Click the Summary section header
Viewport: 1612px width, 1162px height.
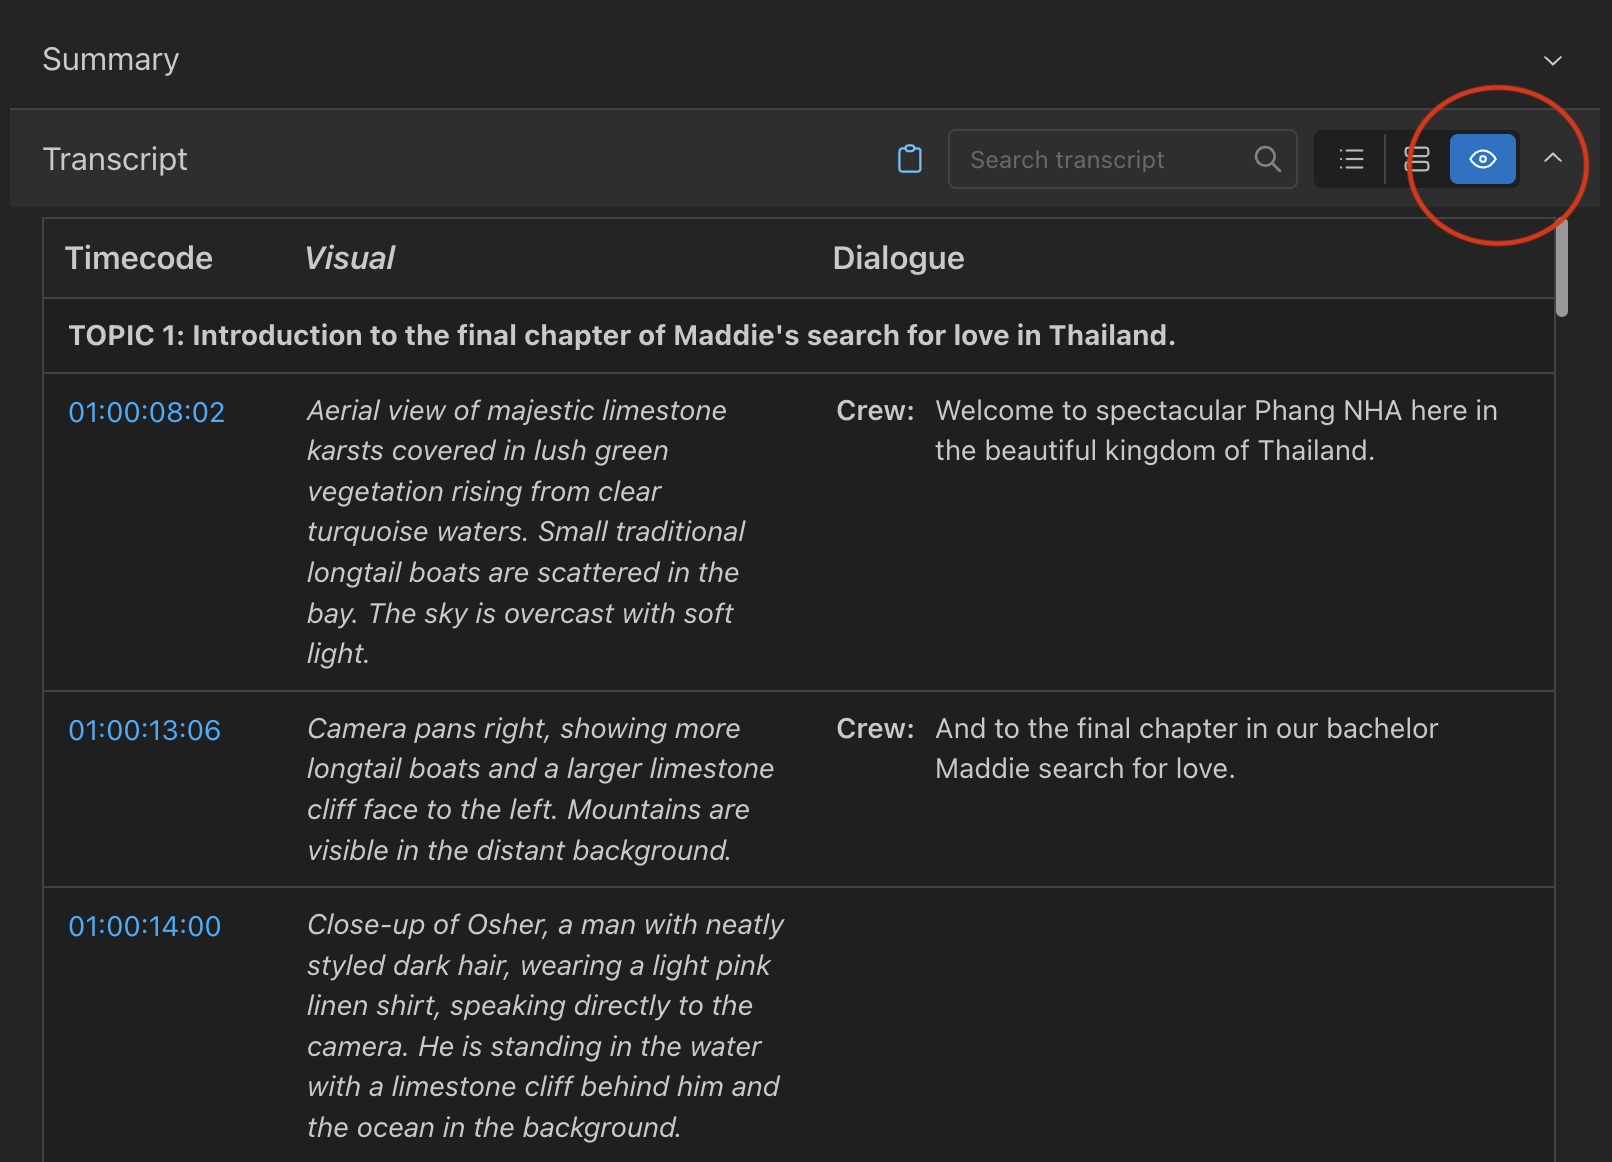[x=111, y=60]
